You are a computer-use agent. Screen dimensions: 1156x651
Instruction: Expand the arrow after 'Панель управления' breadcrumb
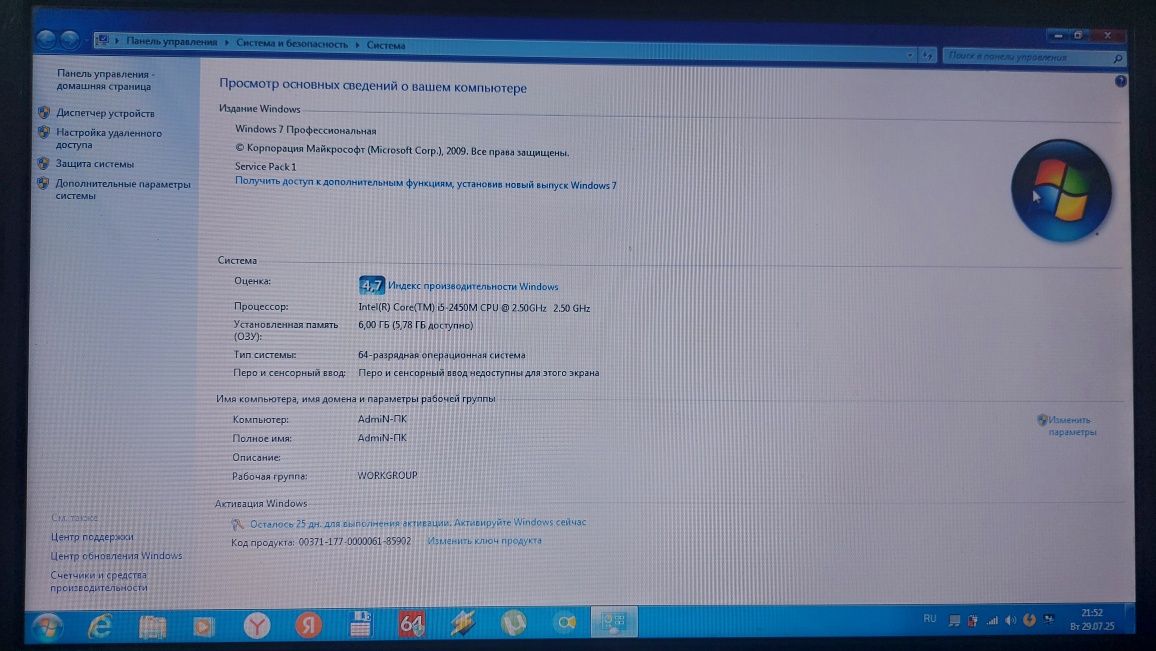(x=227, y=43)
